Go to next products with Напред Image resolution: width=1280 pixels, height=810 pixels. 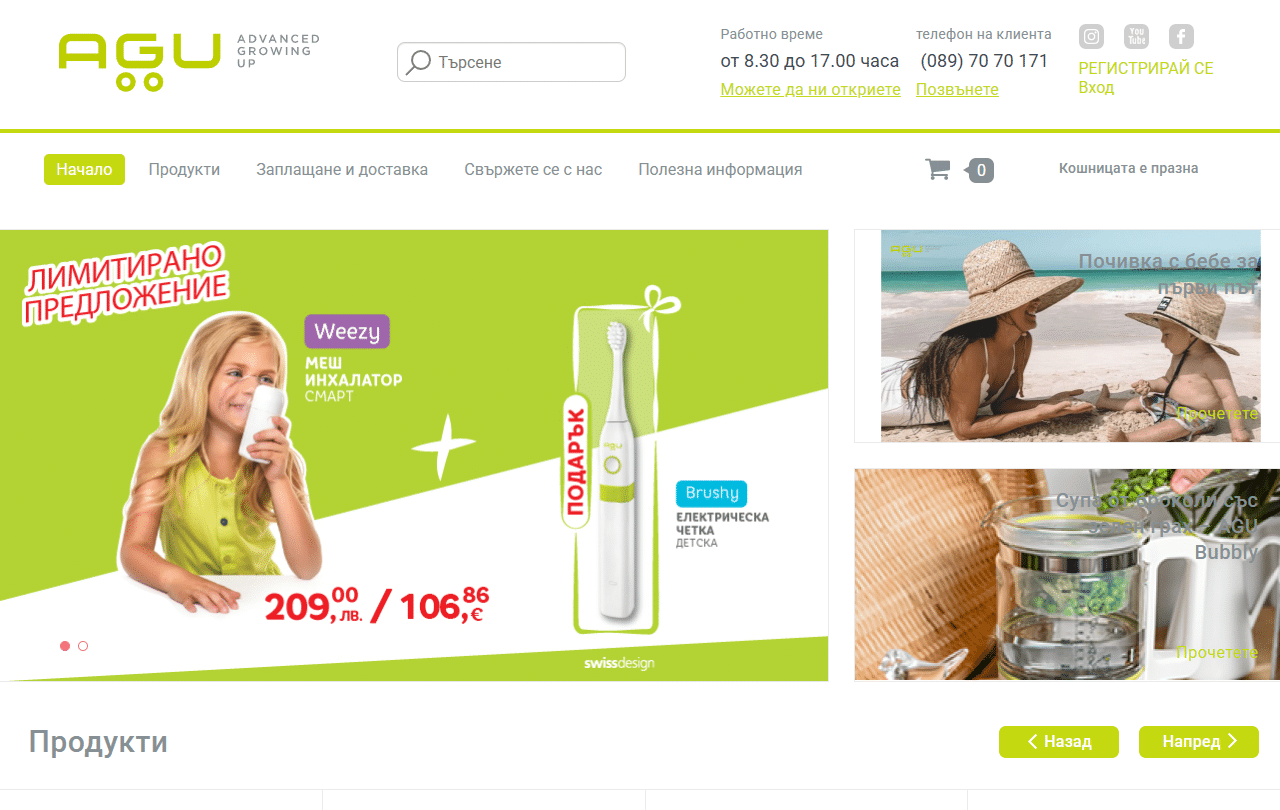click(1199, 742)
